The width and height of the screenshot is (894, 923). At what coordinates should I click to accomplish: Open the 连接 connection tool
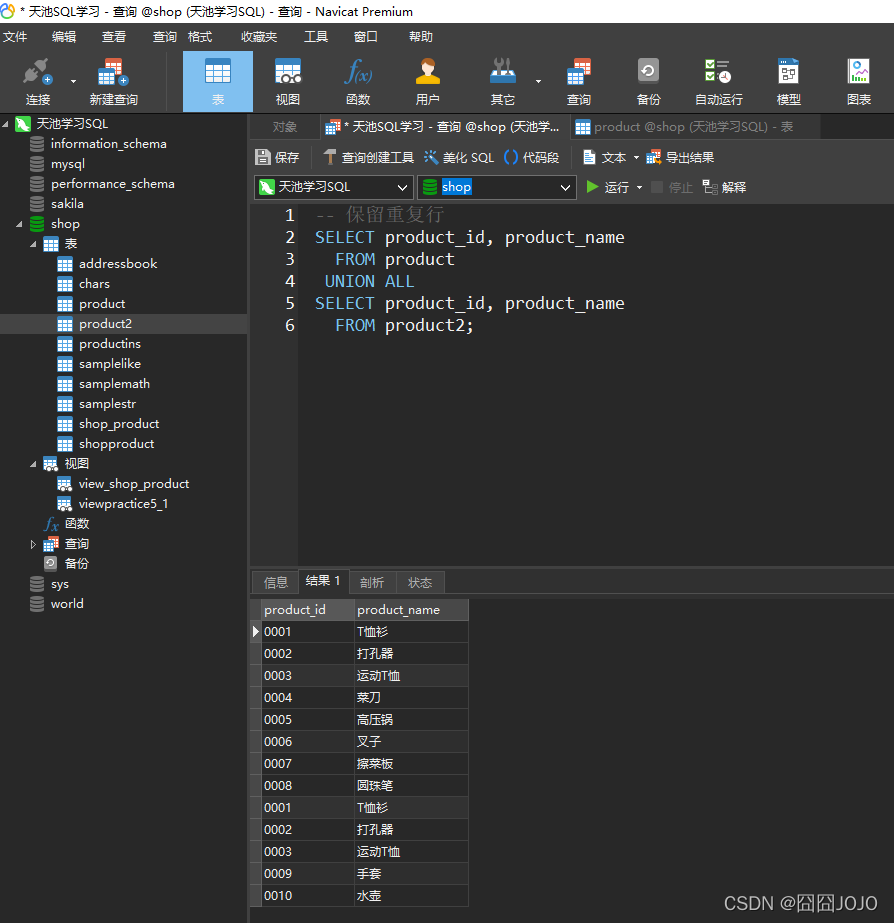pyautogui.click(x=38, y=81)
